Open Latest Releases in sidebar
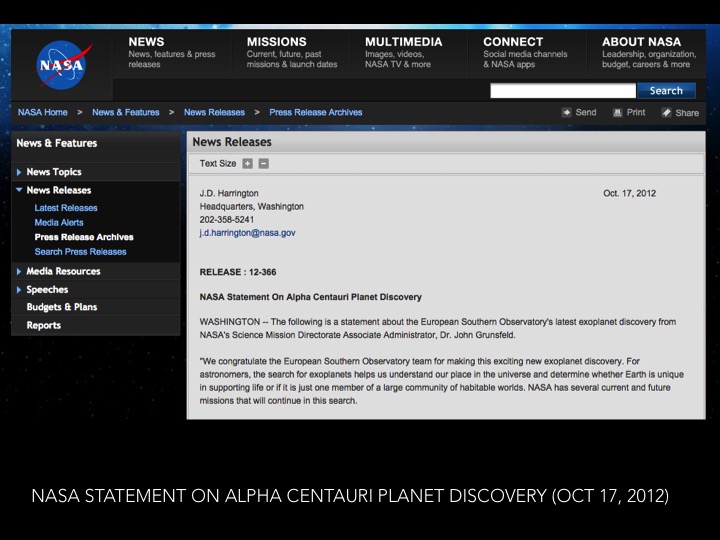The width and height of the screenshot is (720, 540). 66,208
